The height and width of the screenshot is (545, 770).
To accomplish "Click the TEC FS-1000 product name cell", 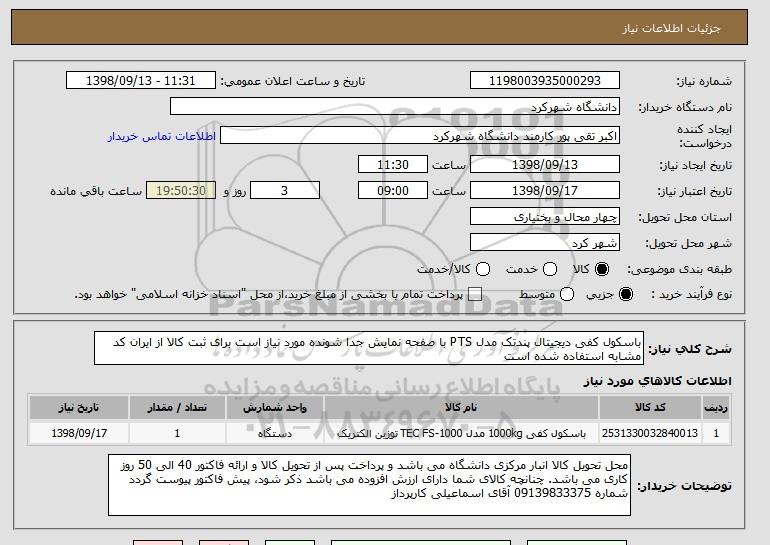I will [461, 433].
